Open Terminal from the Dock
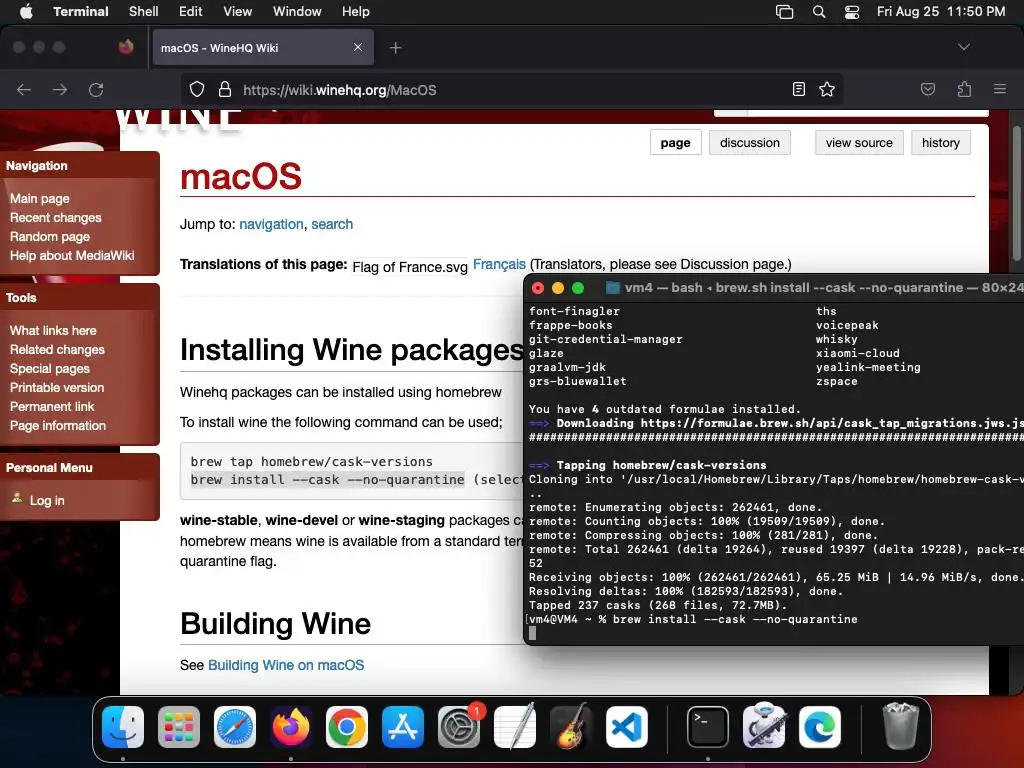 708,727
